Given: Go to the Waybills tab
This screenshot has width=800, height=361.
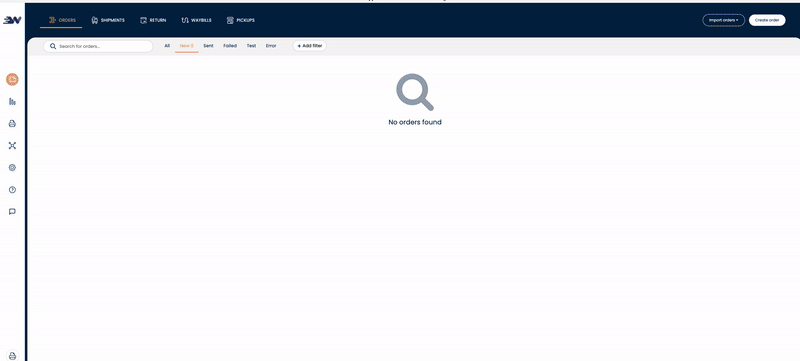Looking at the screenshot, I should click(x=196, y=20).
